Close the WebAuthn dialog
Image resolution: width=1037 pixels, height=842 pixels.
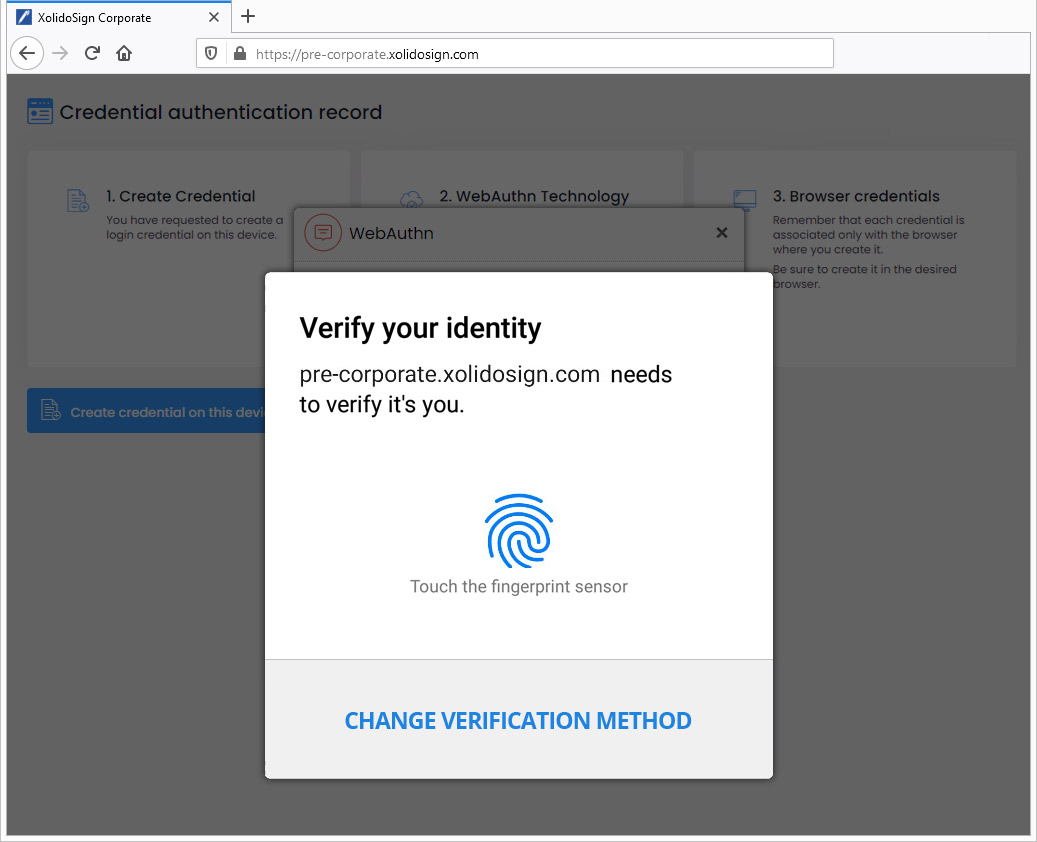click(722, 233)
